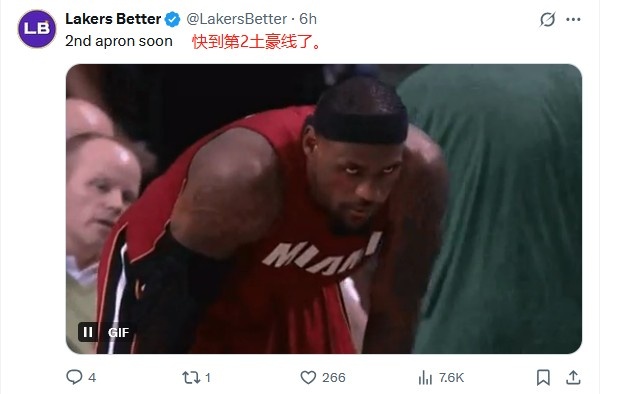Open the GIF of the player in a Miami jersey
This screenshot has width=617, height=394.
(324, 209)
